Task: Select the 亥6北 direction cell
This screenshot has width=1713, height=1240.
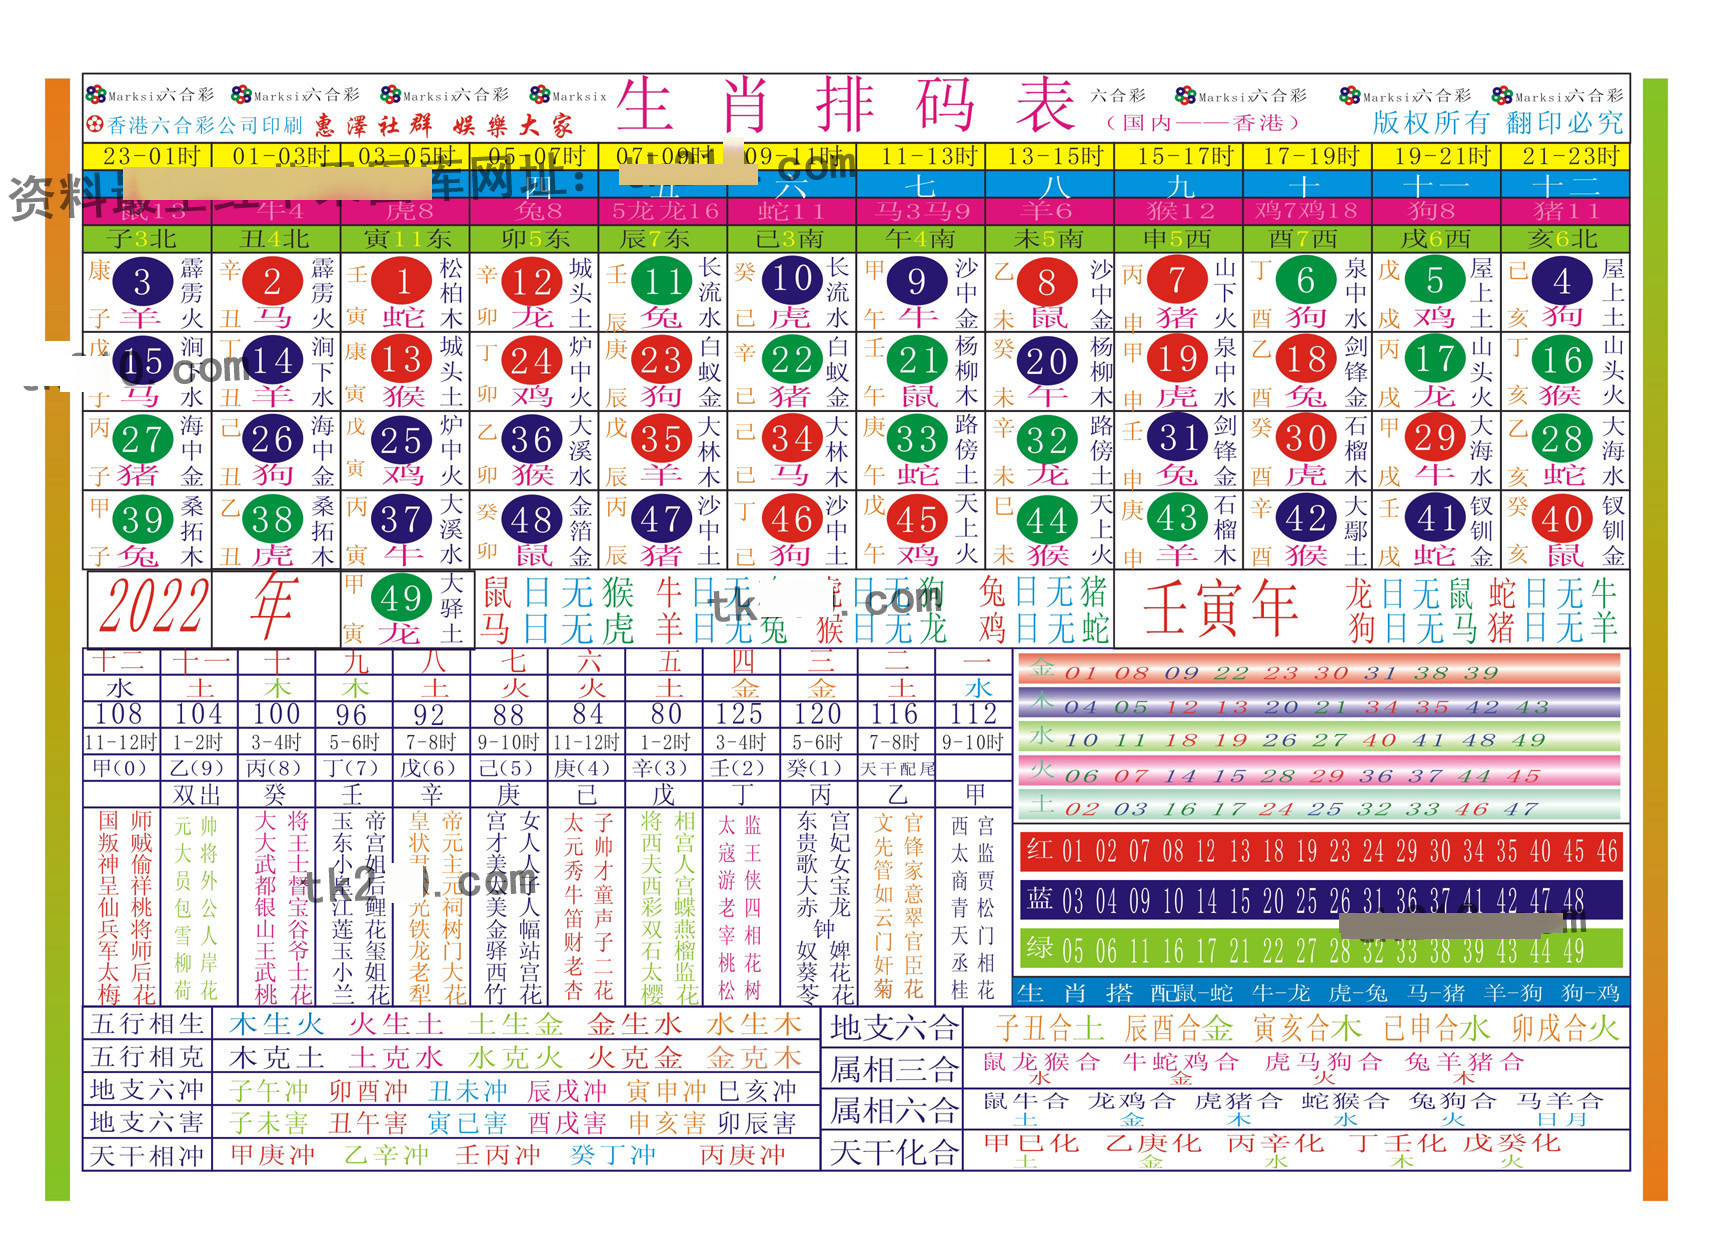Action: pyautogui.click(x=1564, y=239)
